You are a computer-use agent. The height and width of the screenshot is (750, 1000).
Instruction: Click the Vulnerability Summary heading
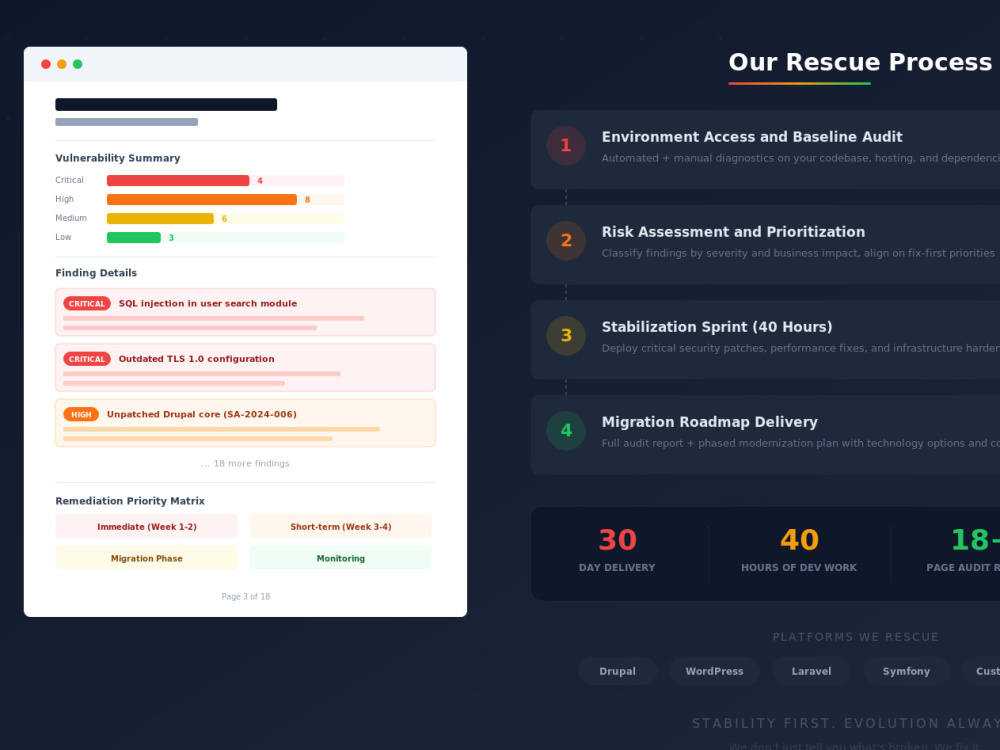pos(118,158)
